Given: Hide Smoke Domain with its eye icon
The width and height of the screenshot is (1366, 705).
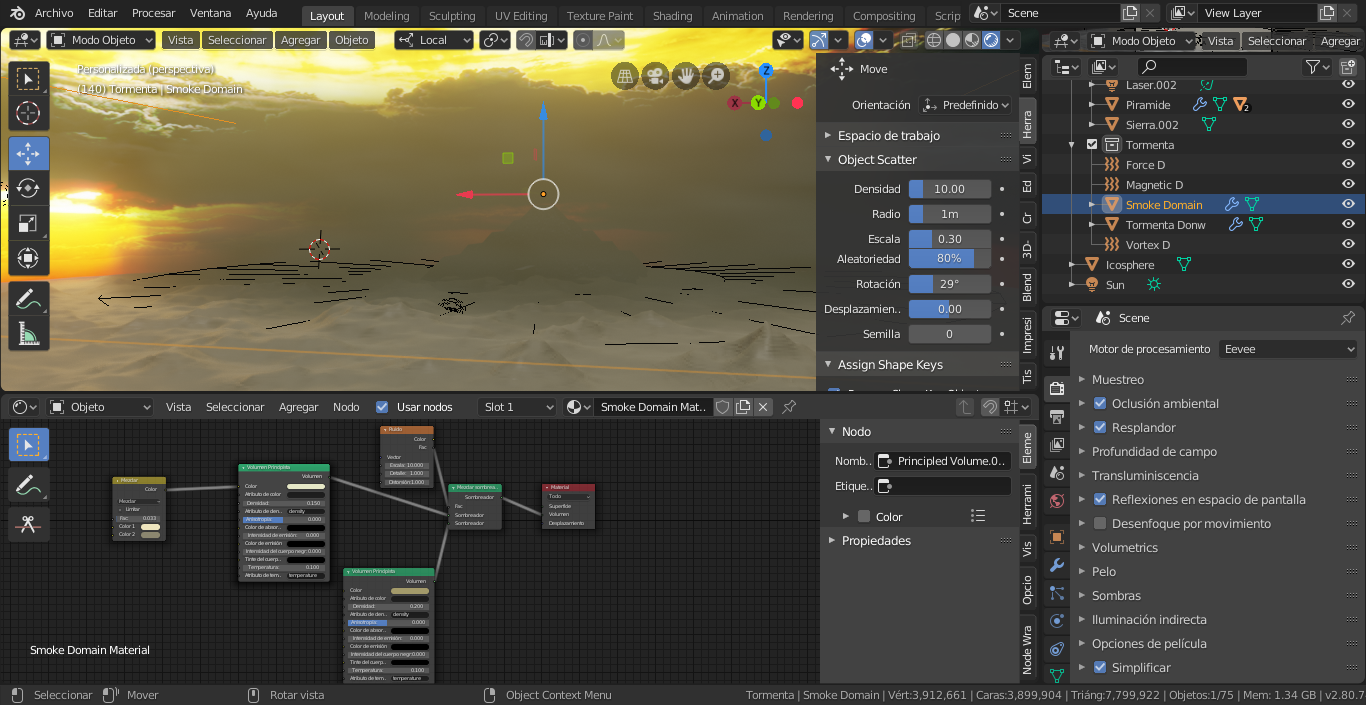Looking at the screenshot, I should 1348,205.
